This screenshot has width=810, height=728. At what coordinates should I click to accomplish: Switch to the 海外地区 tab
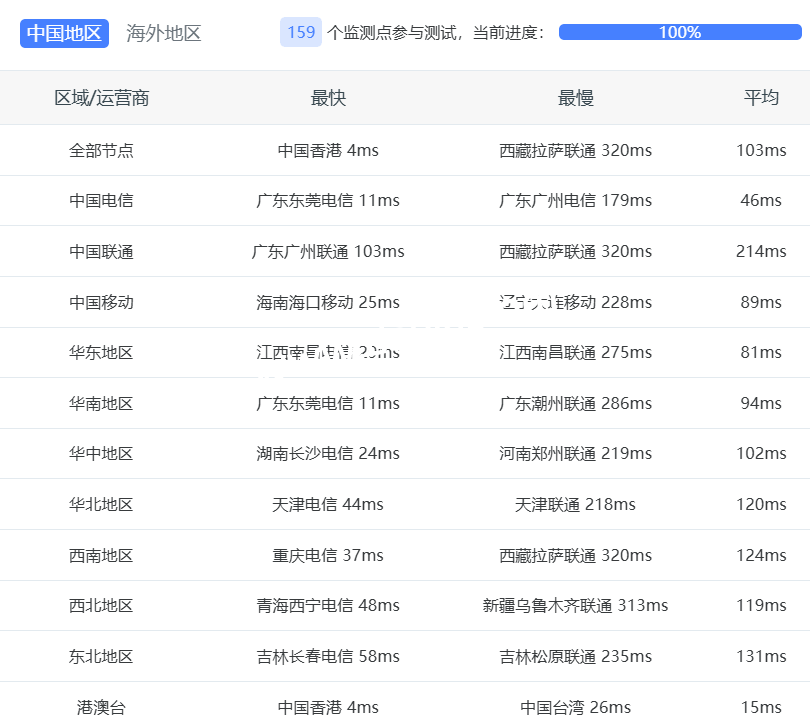164,33
